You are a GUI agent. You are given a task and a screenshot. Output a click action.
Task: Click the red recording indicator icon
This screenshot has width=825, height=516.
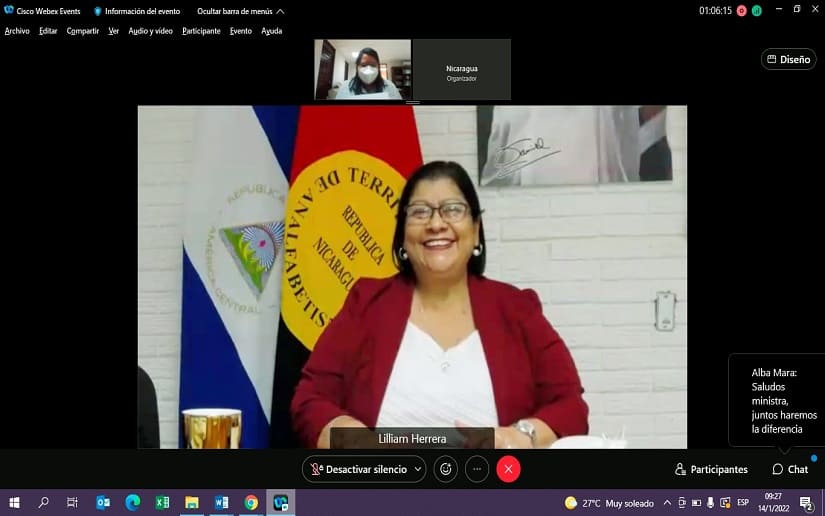pyautogui.click(x=742, y=11)
